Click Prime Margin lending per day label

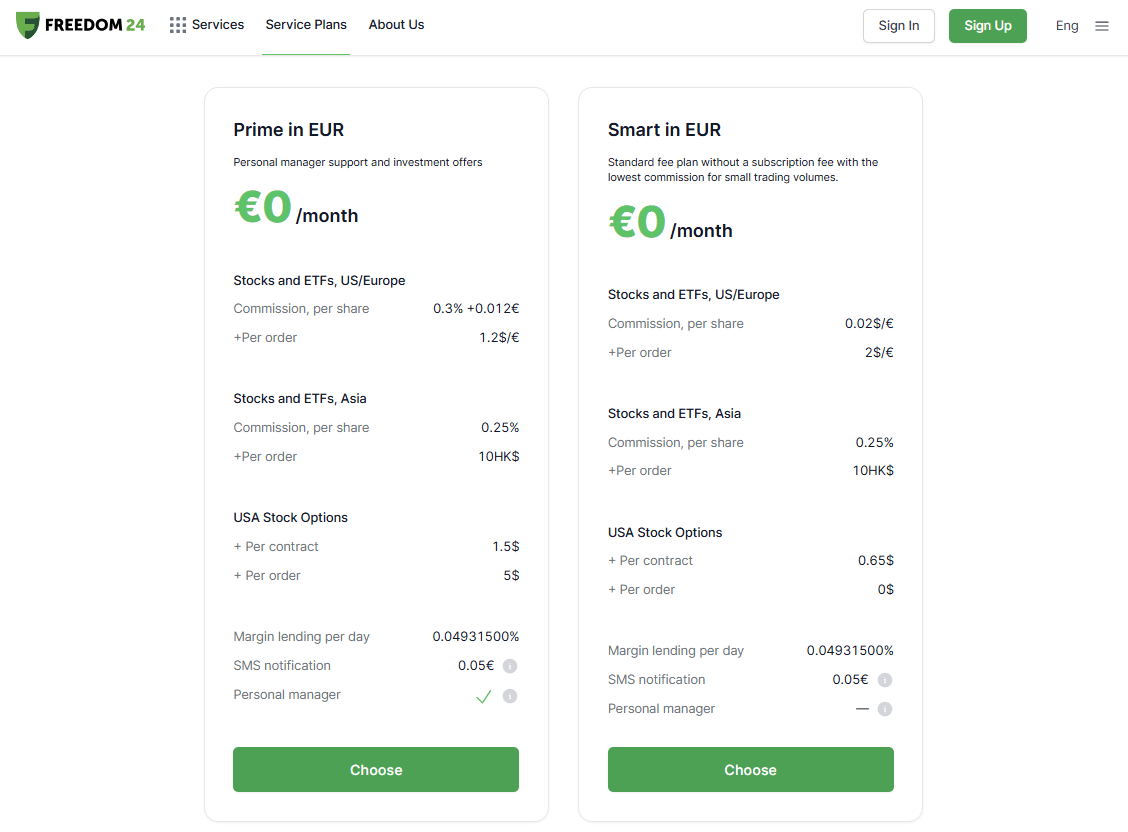click(x=301, y=637)
